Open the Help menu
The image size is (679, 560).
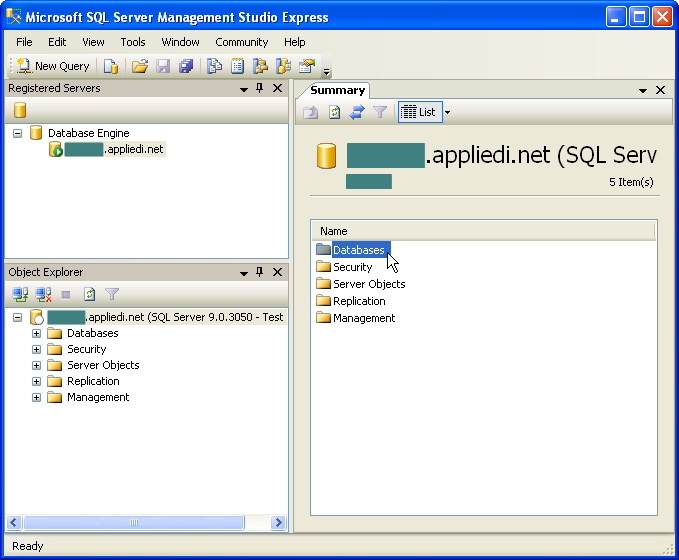(294, 42)
